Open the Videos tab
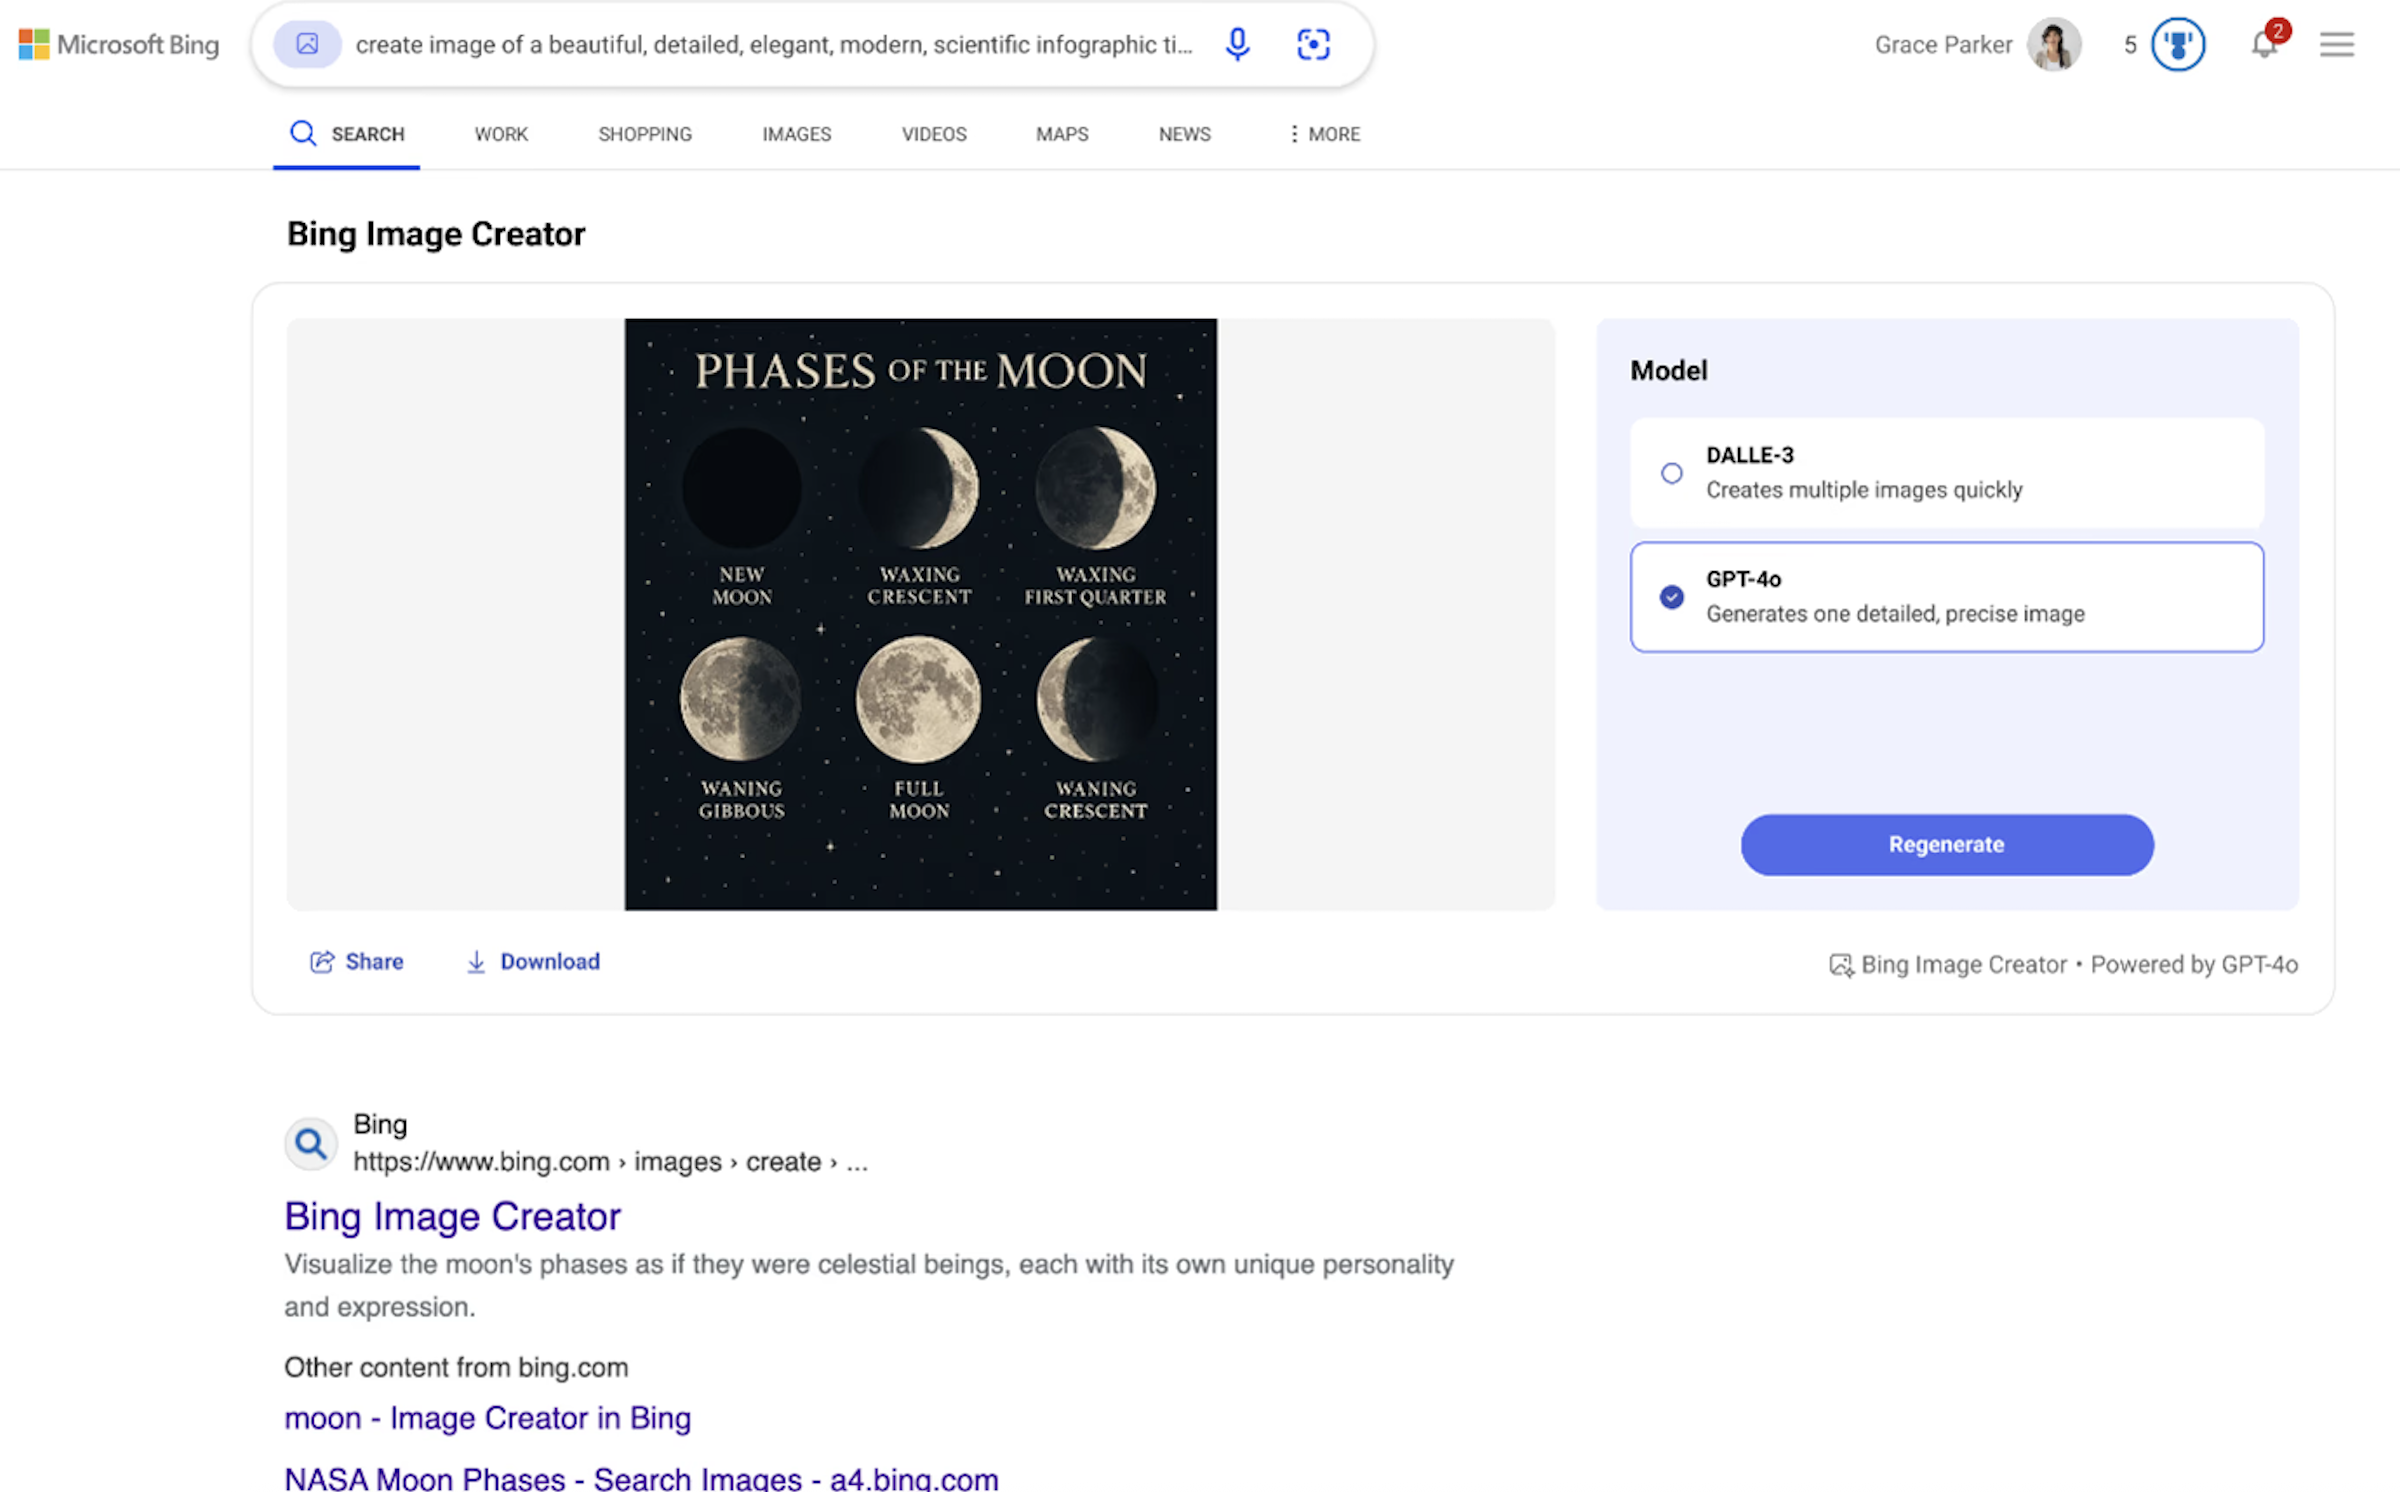 [933, 134]
